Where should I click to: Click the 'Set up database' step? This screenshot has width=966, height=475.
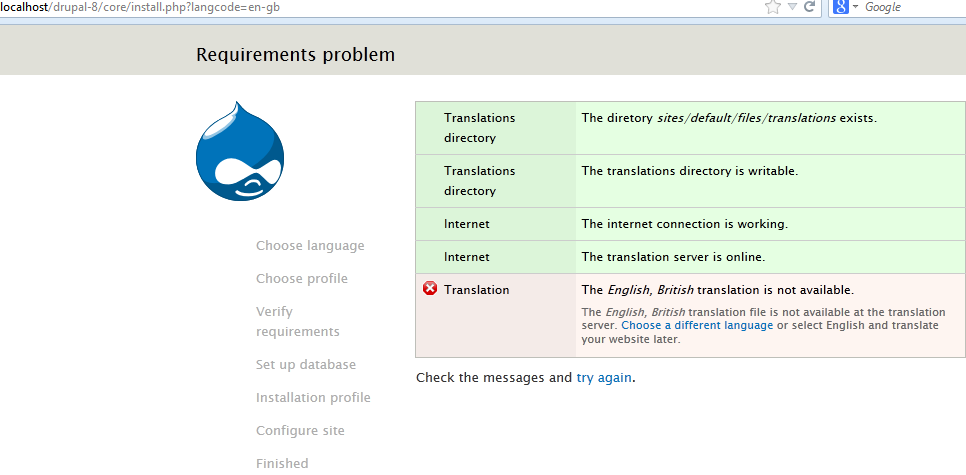click(305, 365)
